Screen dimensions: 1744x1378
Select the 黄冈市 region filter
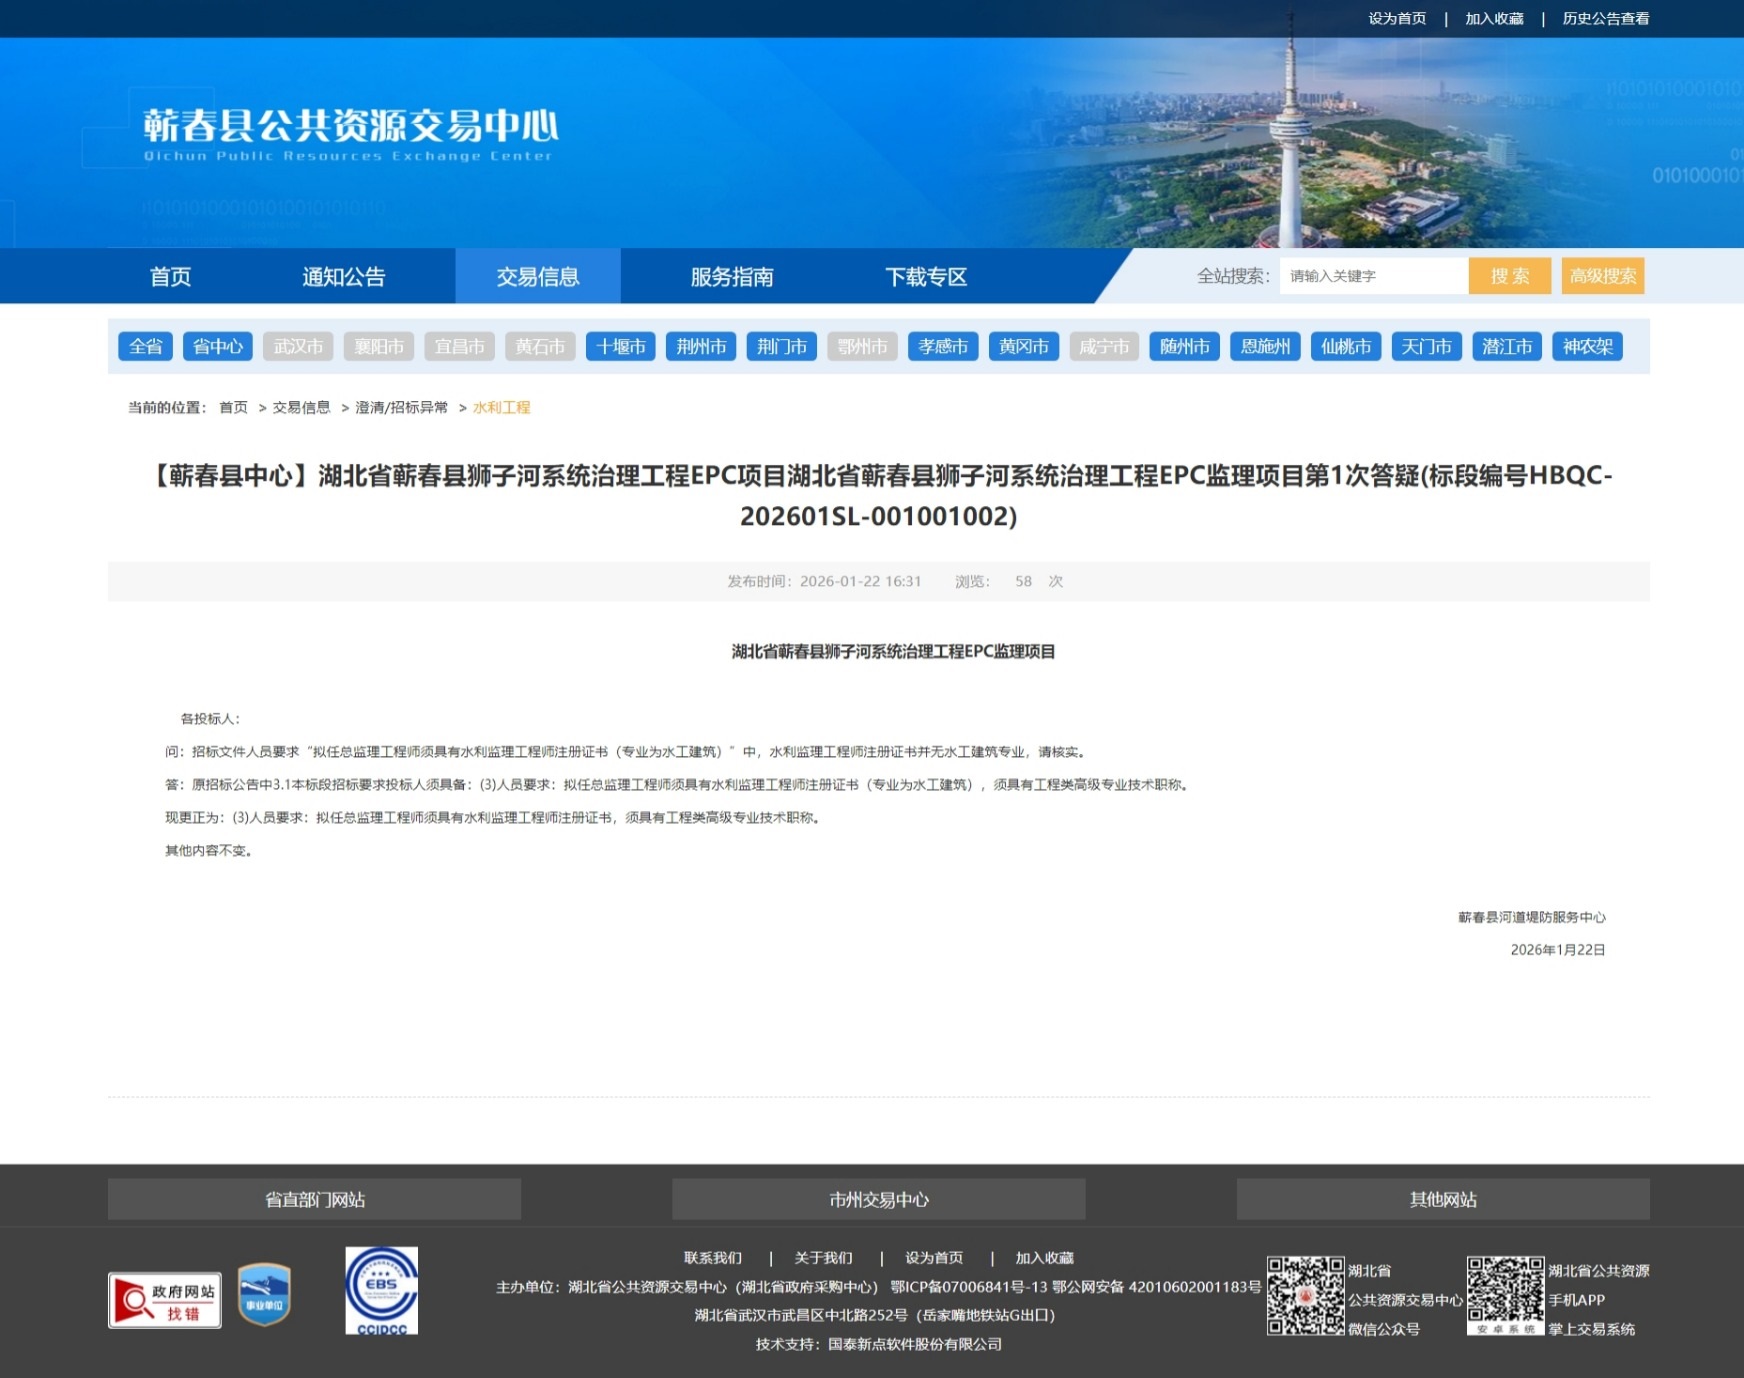[x=1023, y=347]
